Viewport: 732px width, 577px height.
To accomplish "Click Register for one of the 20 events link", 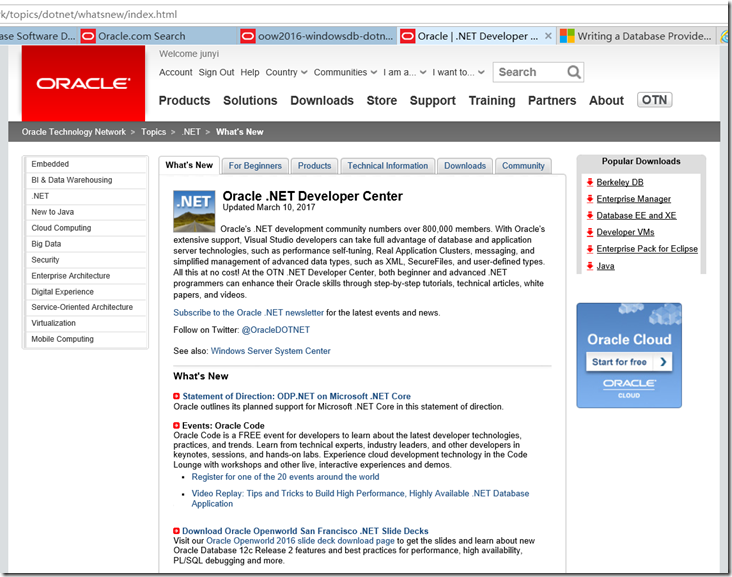I will [x=285, y=477].
